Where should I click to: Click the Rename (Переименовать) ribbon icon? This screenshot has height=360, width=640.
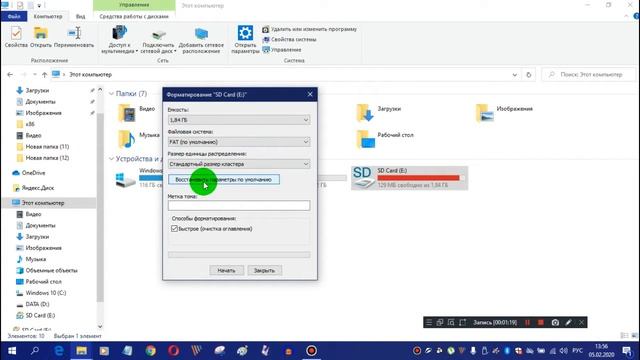click(x=74, y=37)
